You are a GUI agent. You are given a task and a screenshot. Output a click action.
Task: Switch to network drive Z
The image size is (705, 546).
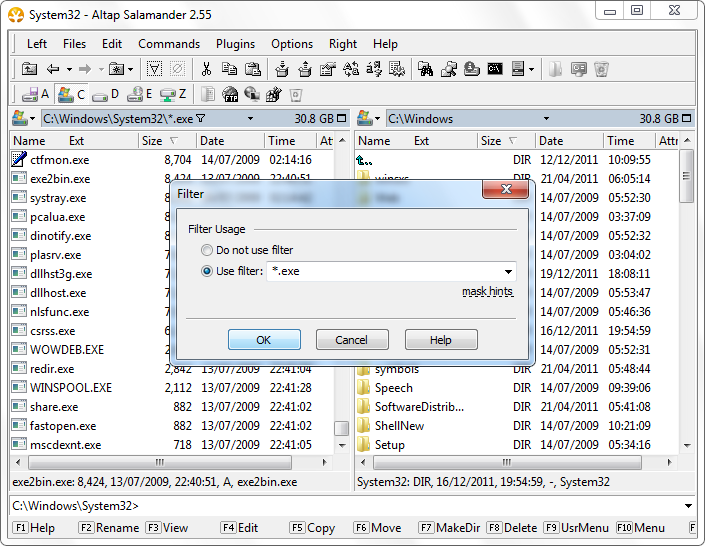pyautogui.click(x=174, y=94)
